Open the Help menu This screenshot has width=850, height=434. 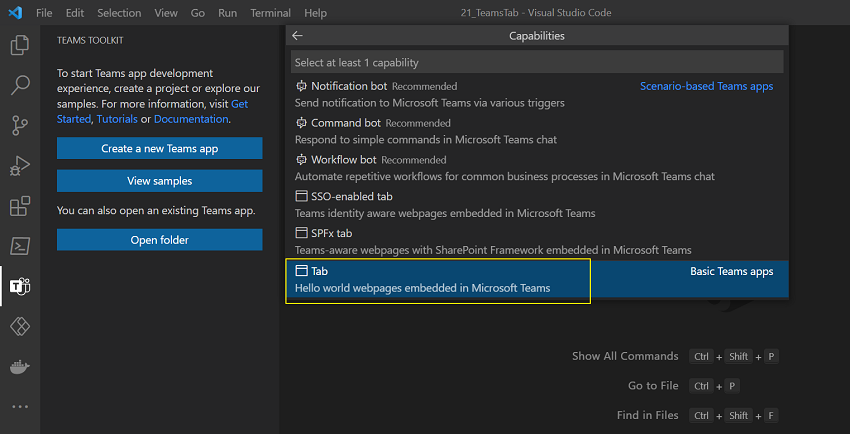click(x=315, y=13)
